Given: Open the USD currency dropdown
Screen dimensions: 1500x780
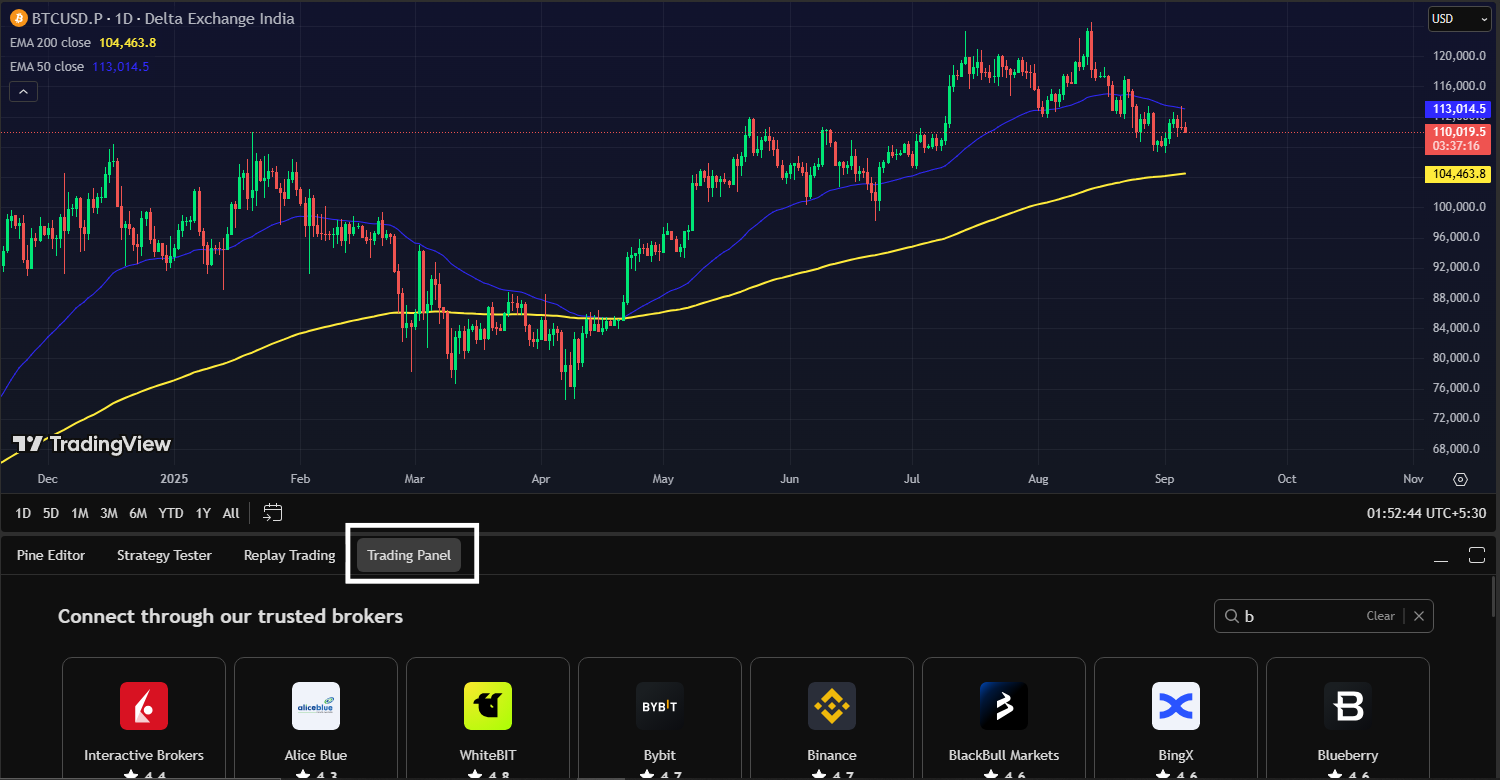Looking at the screenshot, I should [x=1458, y=18].
